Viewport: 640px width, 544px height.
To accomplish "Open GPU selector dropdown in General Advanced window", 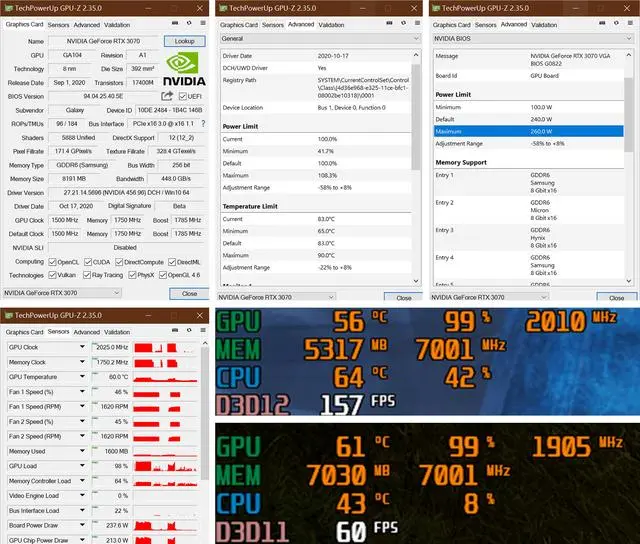I will [276, 297].
